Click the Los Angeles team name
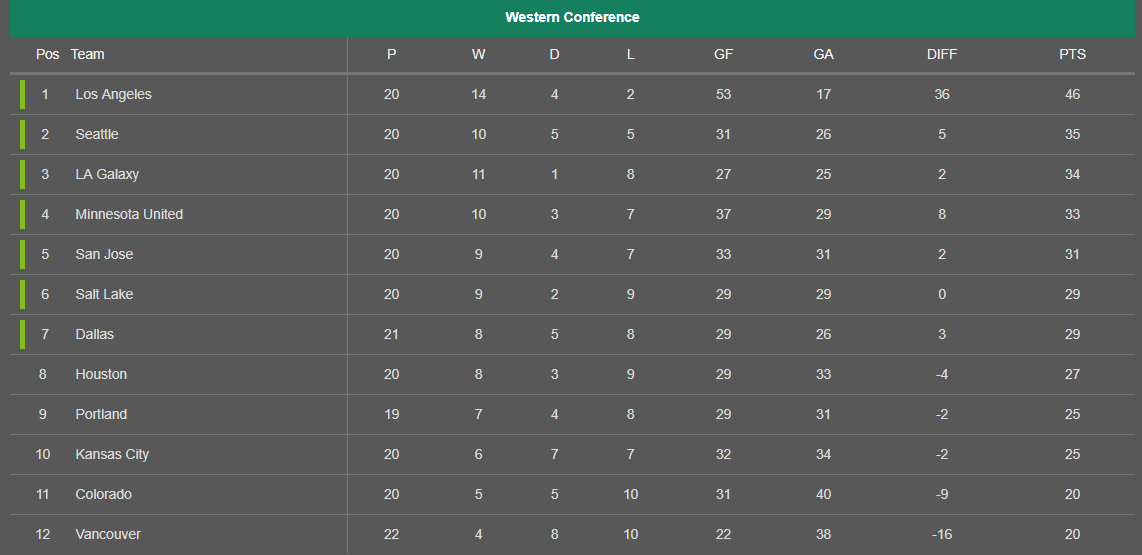 pyautogui.click(x=114, y=95)
